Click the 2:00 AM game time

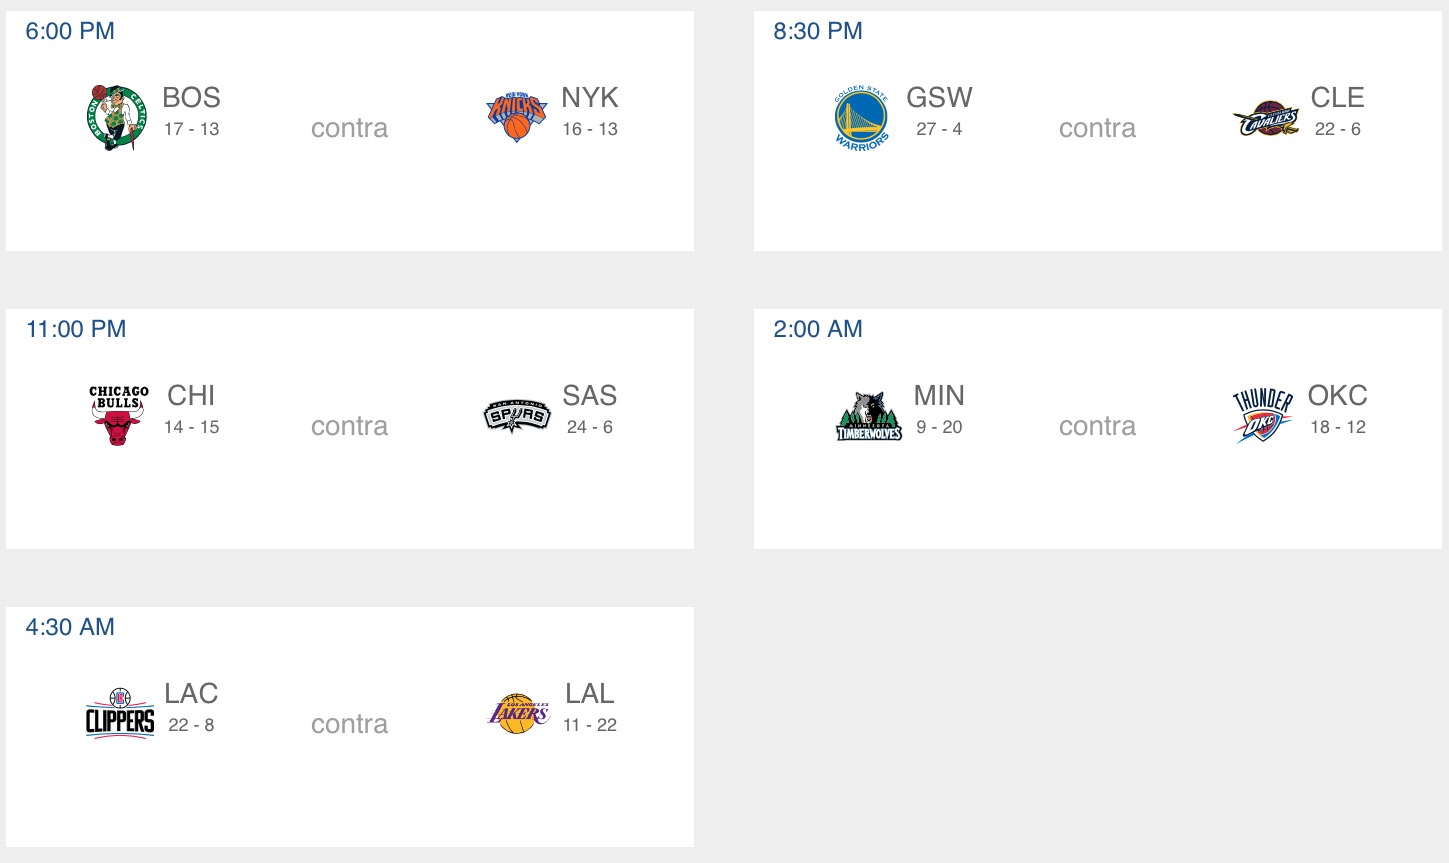(x=817, y=329)
